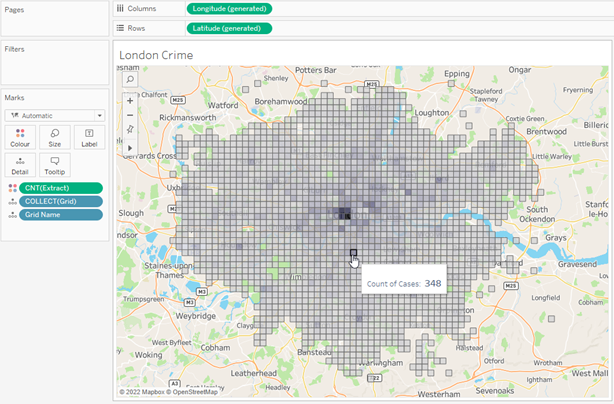614x404 pixels.
Task: Select the CNT(Extract) pill
Action: coord(61,187)
